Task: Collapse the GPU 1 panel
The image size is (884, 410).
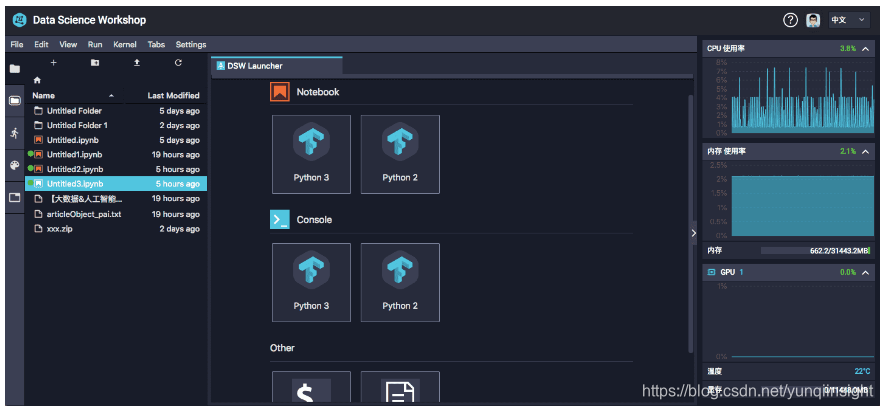Action: (865, 272)
